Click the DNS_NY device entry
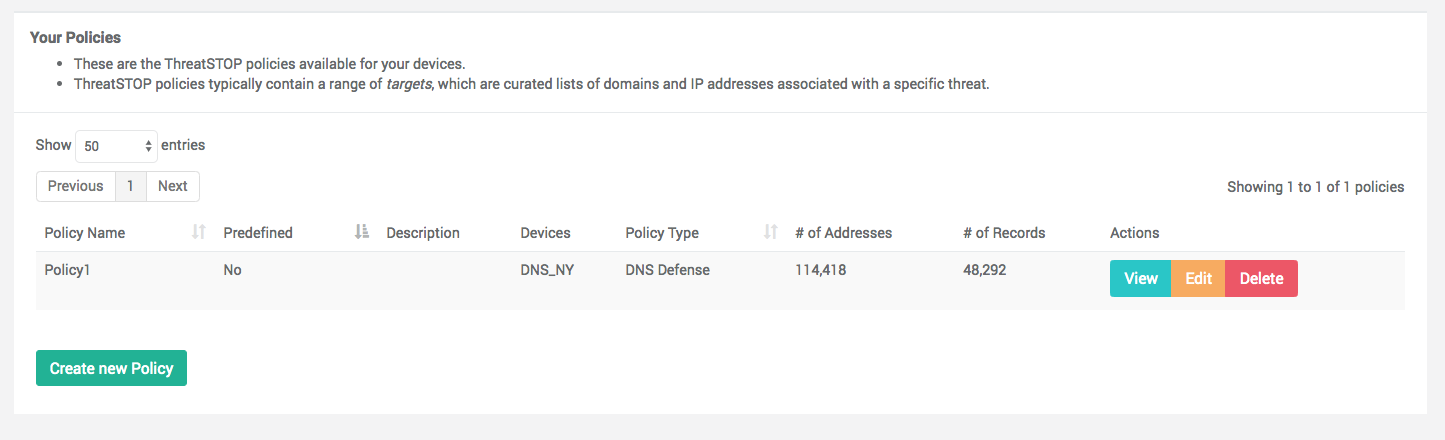Image resolution: width=1445 pixels, height=440 pixels. [547, 270]
